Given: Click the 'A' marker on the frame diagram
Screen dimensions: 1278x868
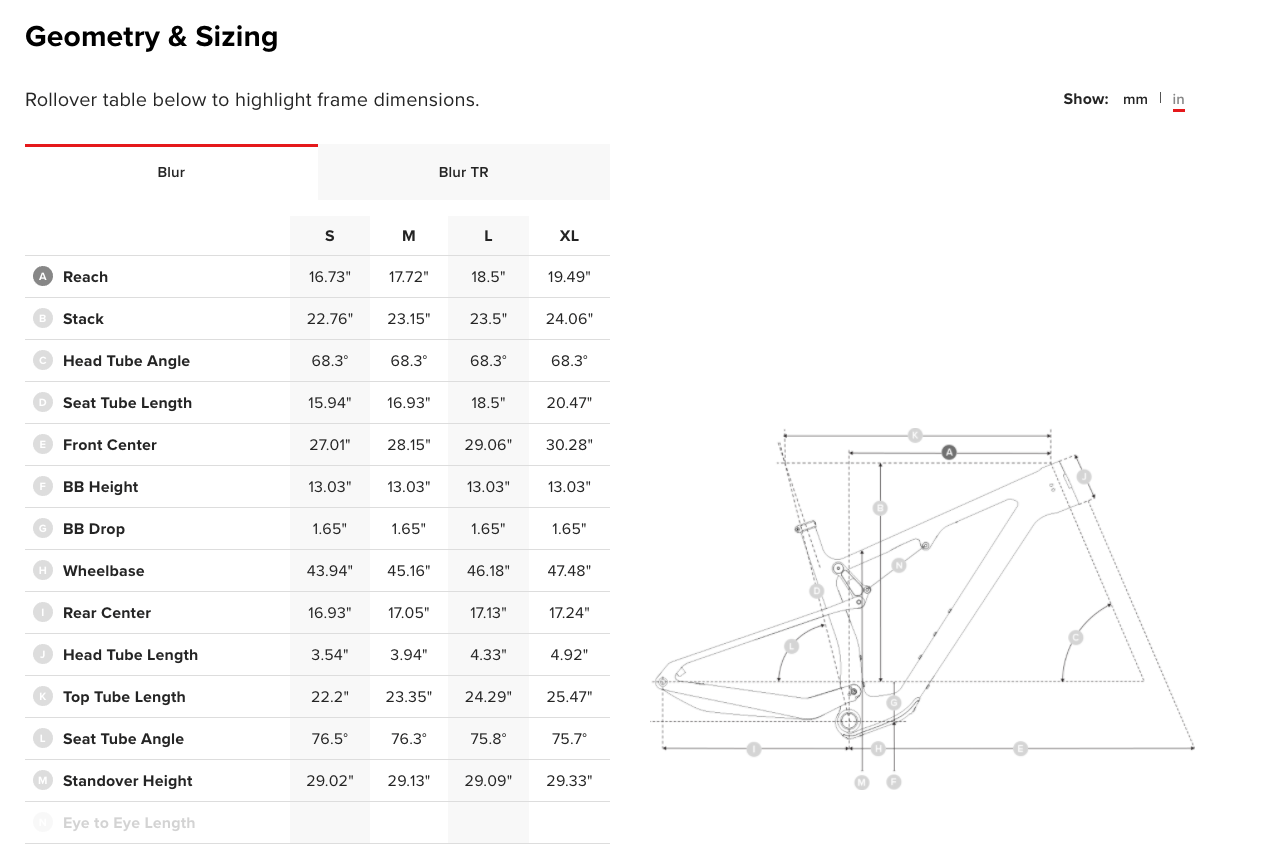Looking at the screenshot, I should [x=949, y=452].
